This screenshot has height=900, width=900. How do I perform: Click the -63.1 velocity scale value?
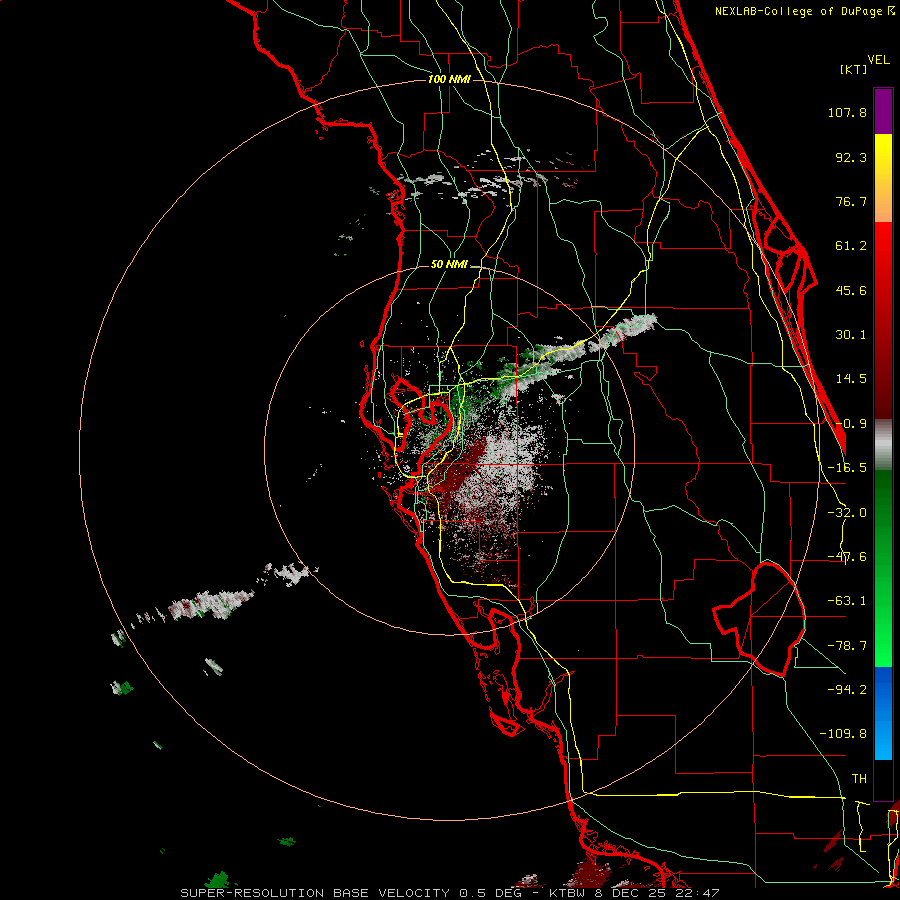[847, 601]
